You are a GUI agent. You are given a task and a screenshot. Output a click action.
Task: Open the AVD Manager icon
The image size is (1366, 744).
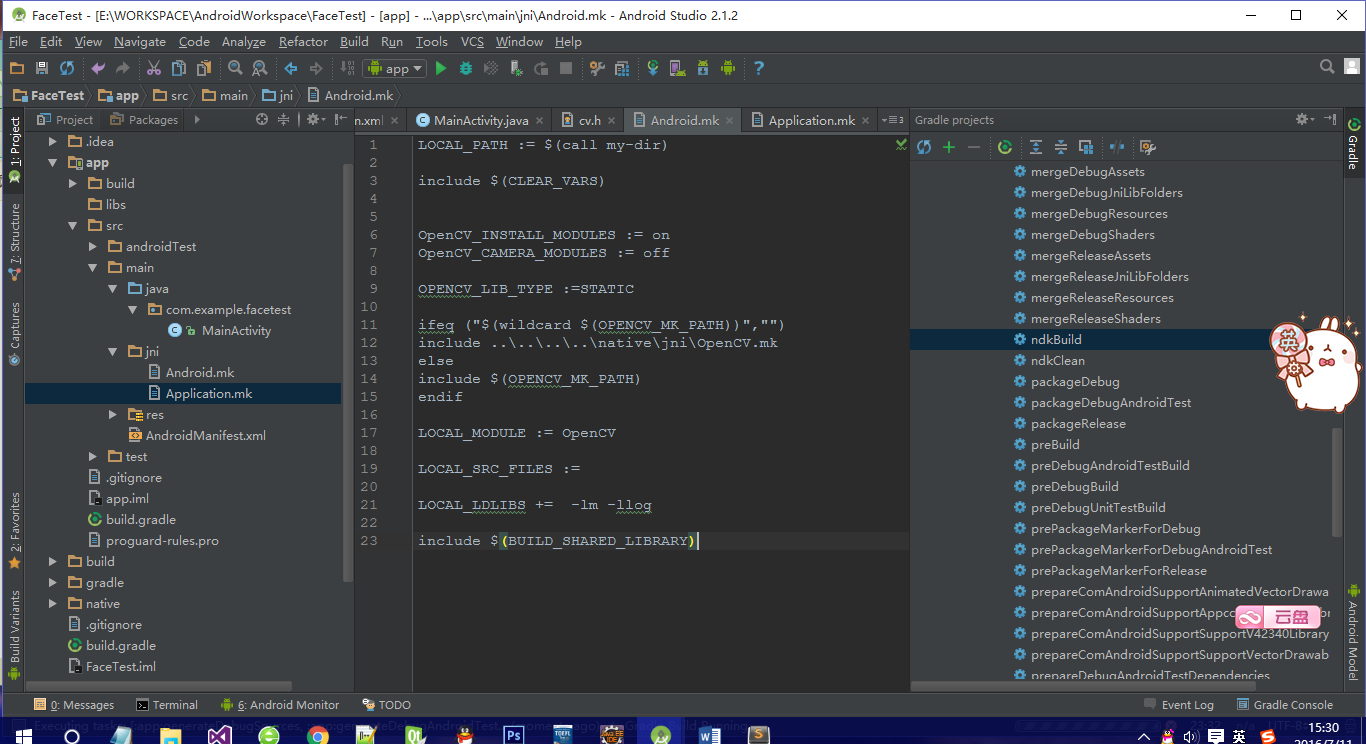point(678,68)
